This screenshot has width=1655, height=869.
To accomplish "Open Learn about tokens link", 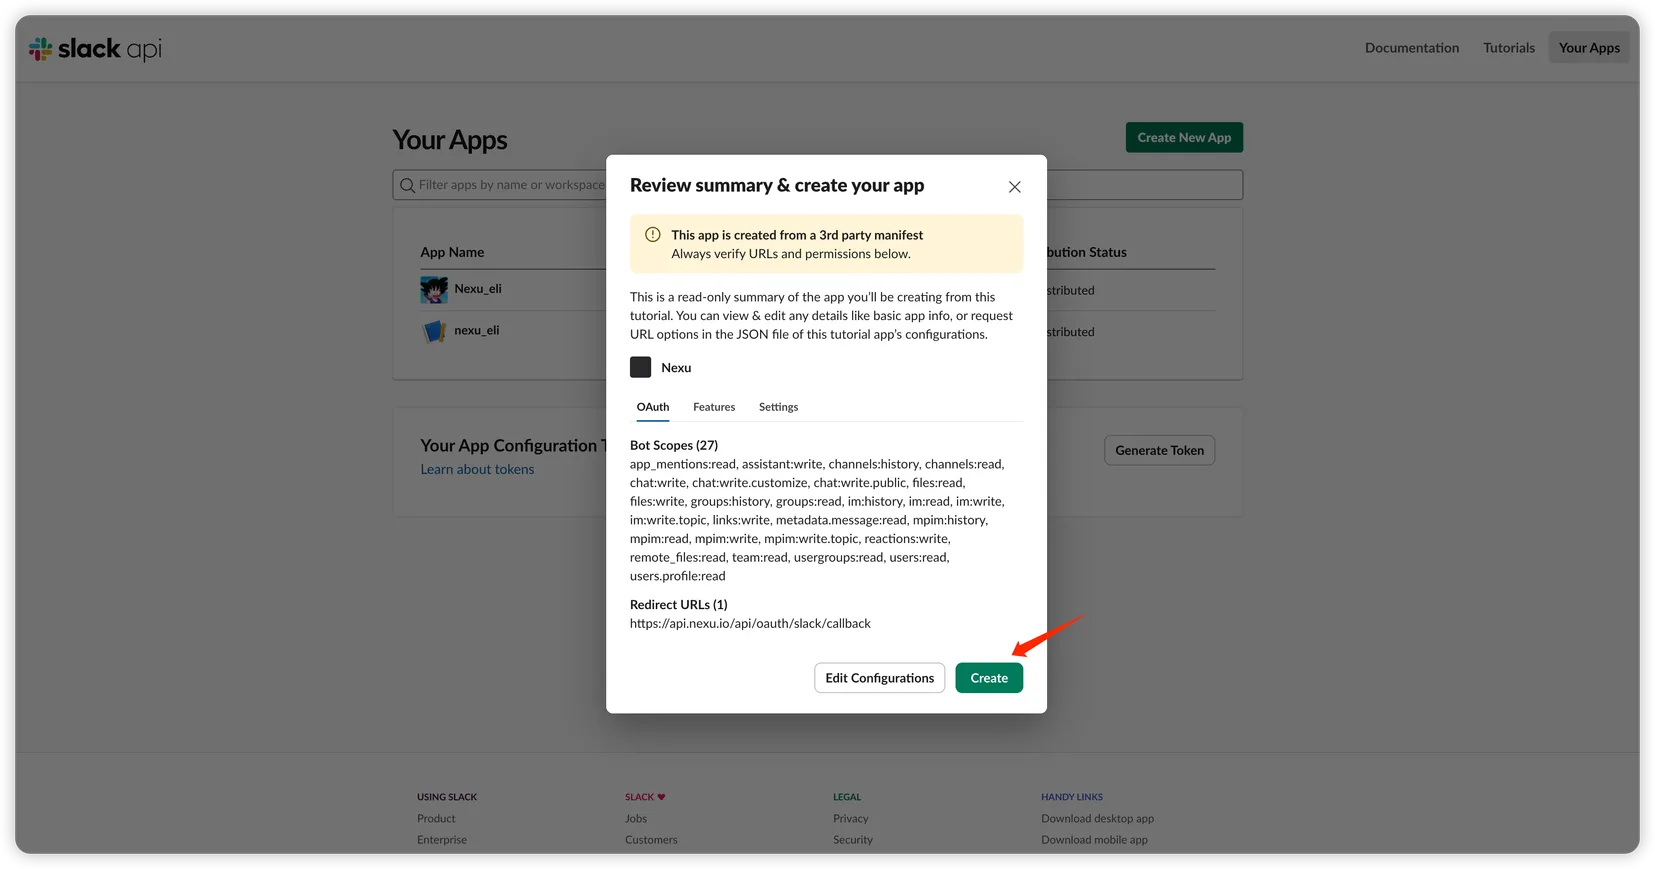I will 477,470.
